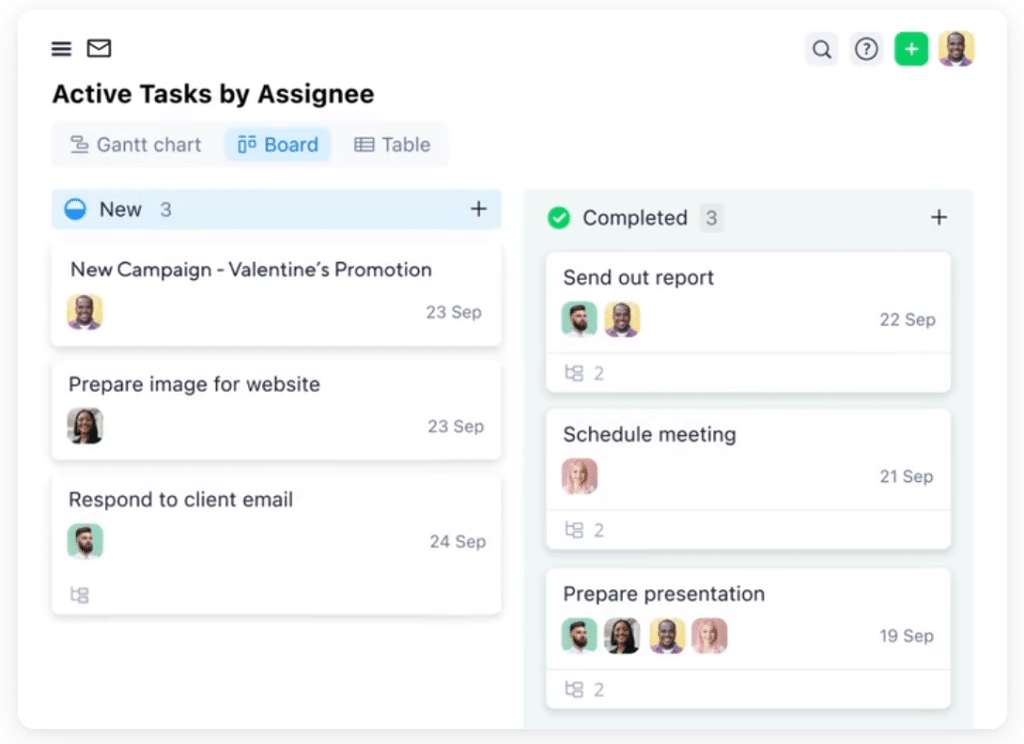1024x744 pixels.
Task: Click bearded assignee avatar on Send out report
Action: point(579,319)
